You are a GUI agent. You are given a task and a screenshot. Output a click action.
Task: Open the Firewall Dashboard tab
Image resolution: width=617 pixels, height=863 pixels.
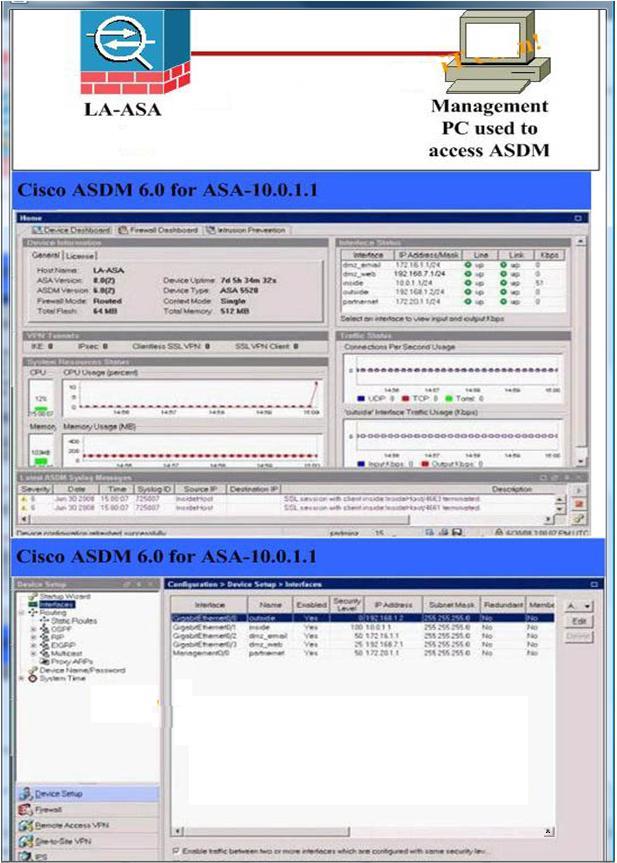point(158,230)
